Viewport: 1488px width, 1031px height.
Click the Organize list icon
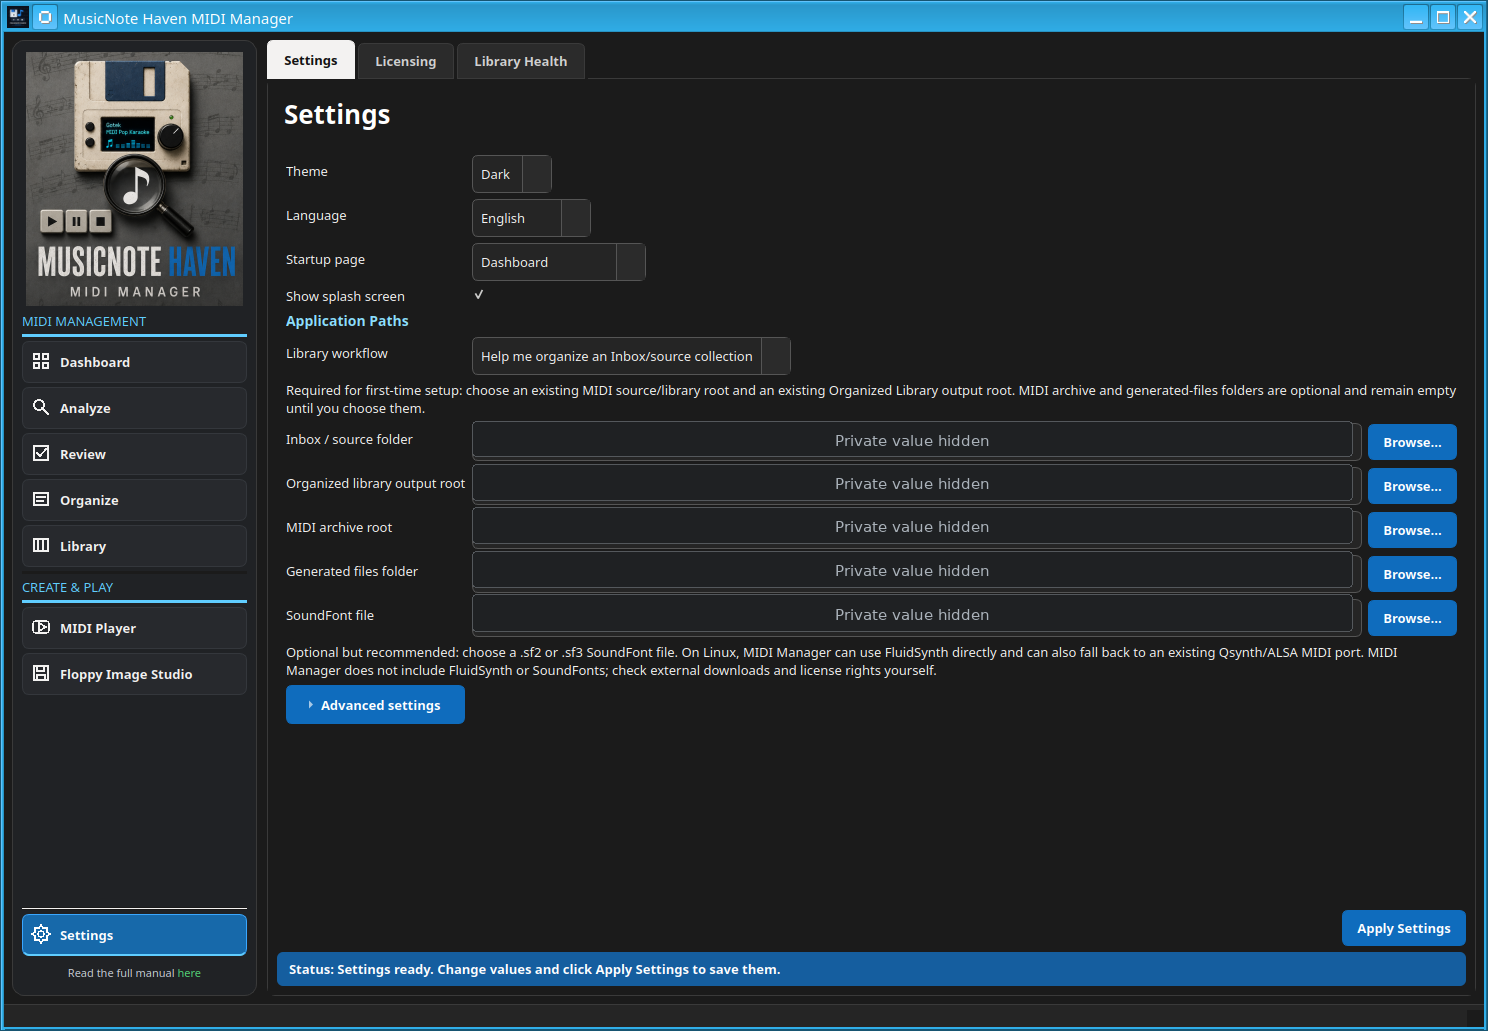[41, 499]
